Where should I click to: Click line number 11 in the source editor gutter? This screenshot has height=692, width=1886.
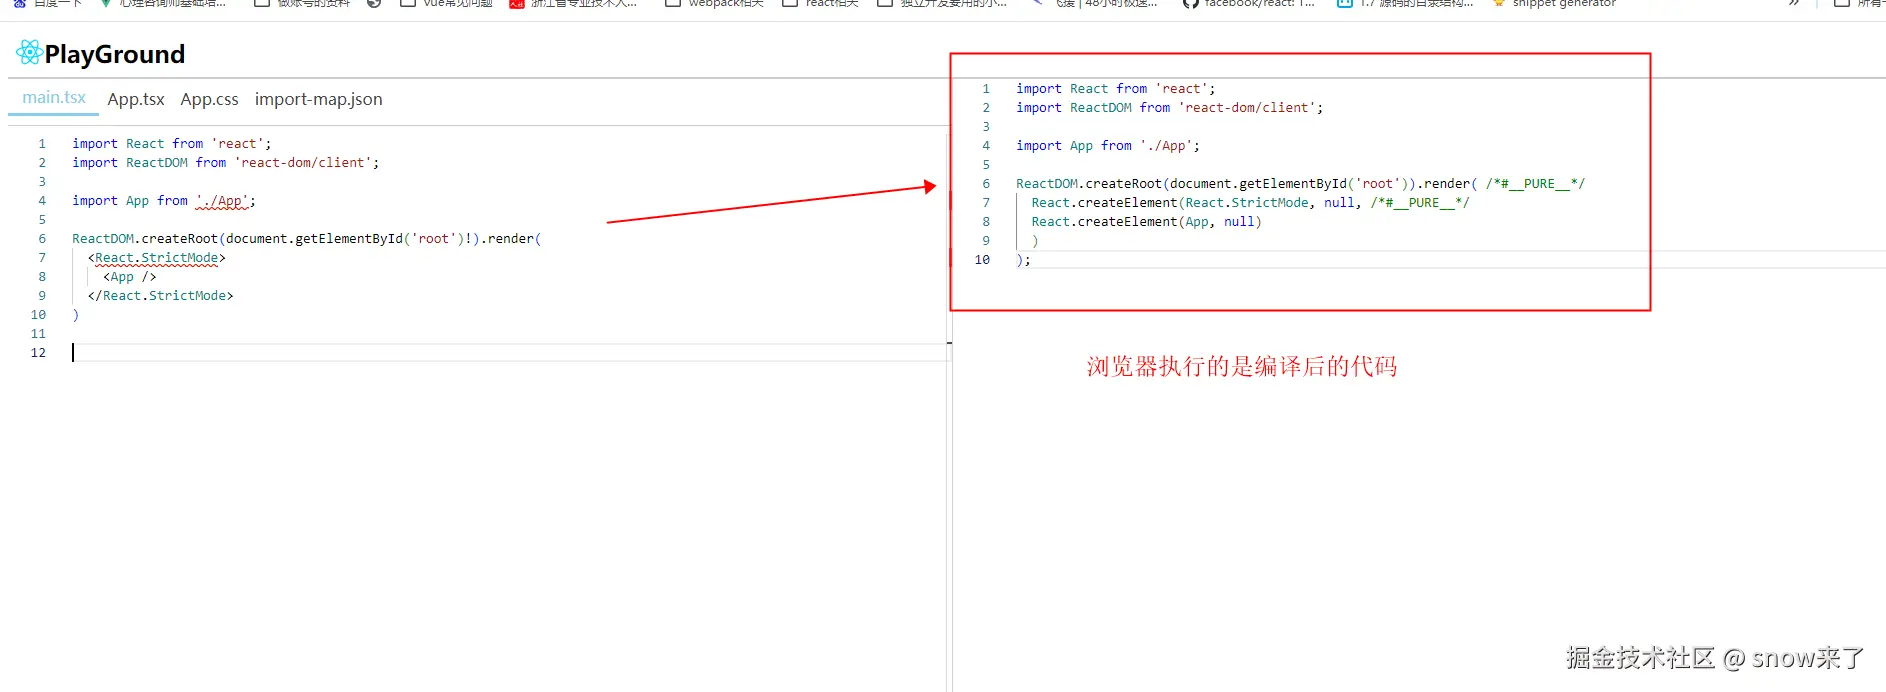[38, 334]
